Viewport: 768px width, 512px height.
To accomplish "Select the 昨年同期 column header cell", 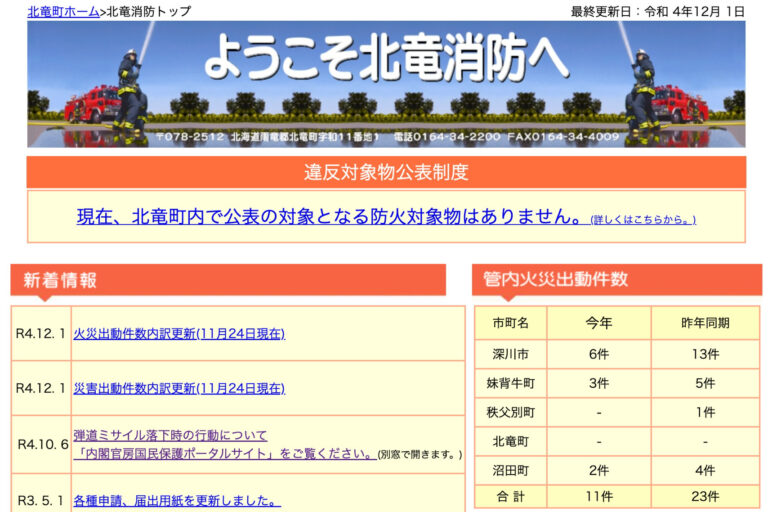I will click(705, 323).
